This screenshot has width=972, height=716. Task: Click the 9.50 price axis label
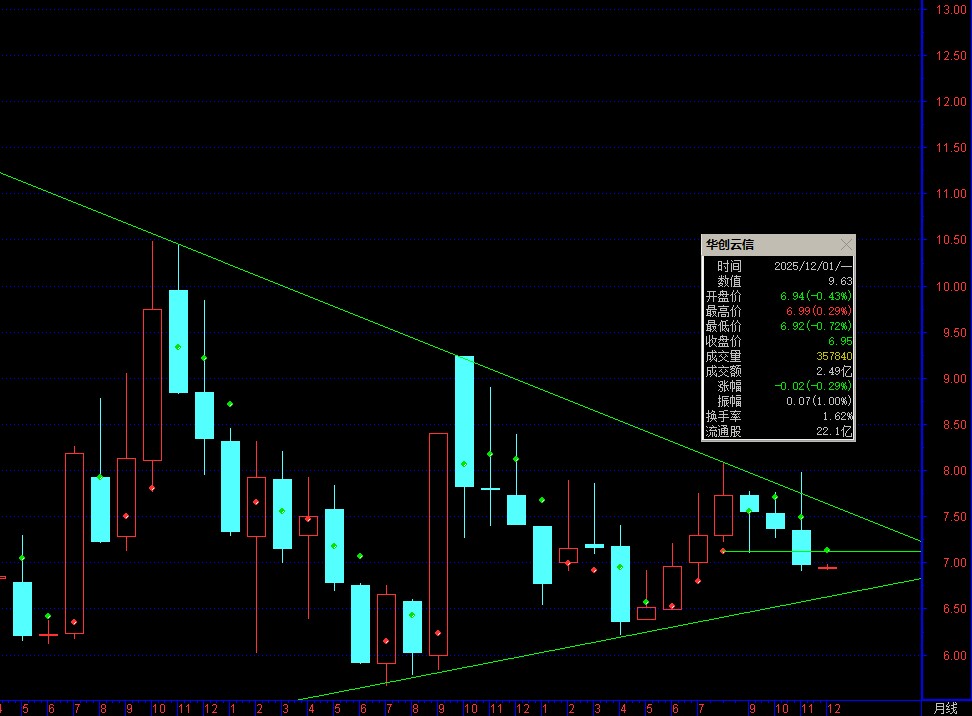tap(954, 333)
